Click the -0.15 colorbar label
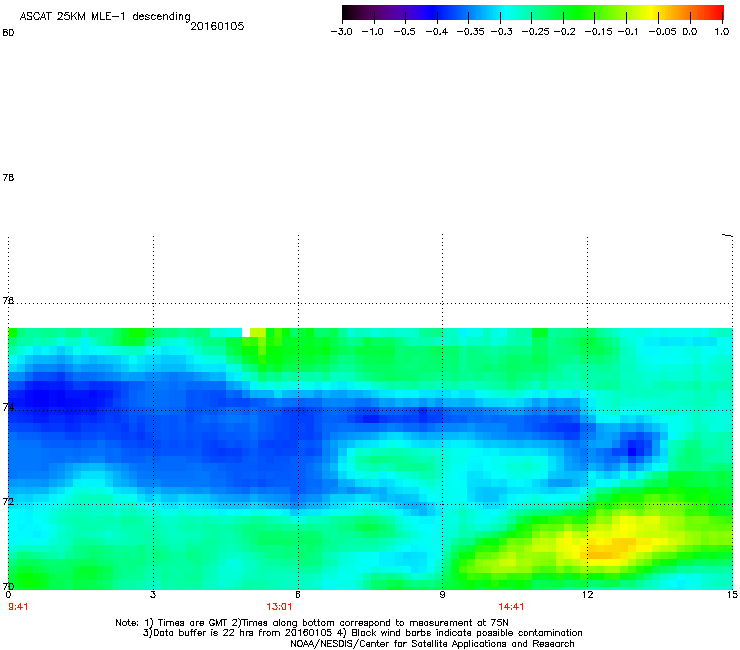This screenshot has width=740, height=650. [x=598, y=32]
